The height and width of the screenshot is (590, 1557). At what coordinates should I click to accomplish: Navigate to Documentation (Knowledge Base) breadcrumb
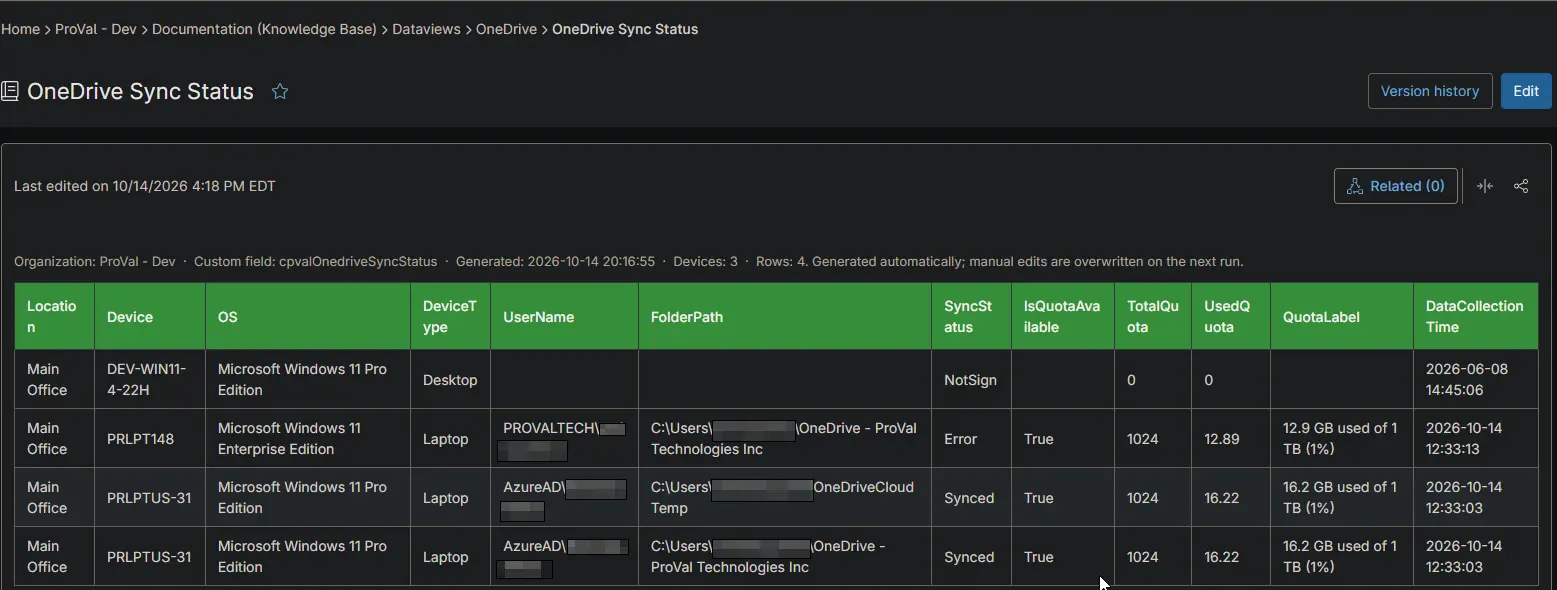tap(264, 29)
